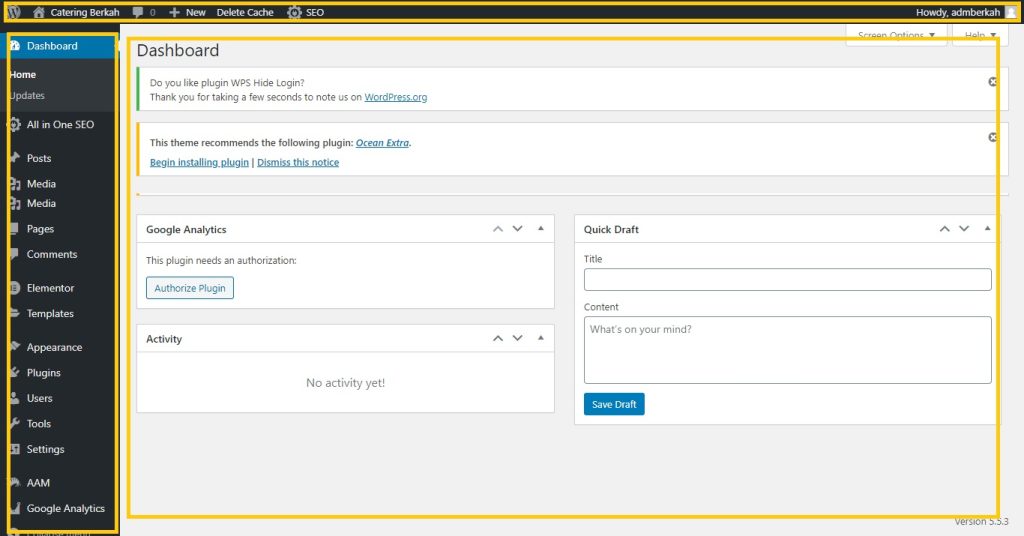The image size is (1024, 536).
Task: Click the Users icon in sidebar
Action: [x=15, y=398]
